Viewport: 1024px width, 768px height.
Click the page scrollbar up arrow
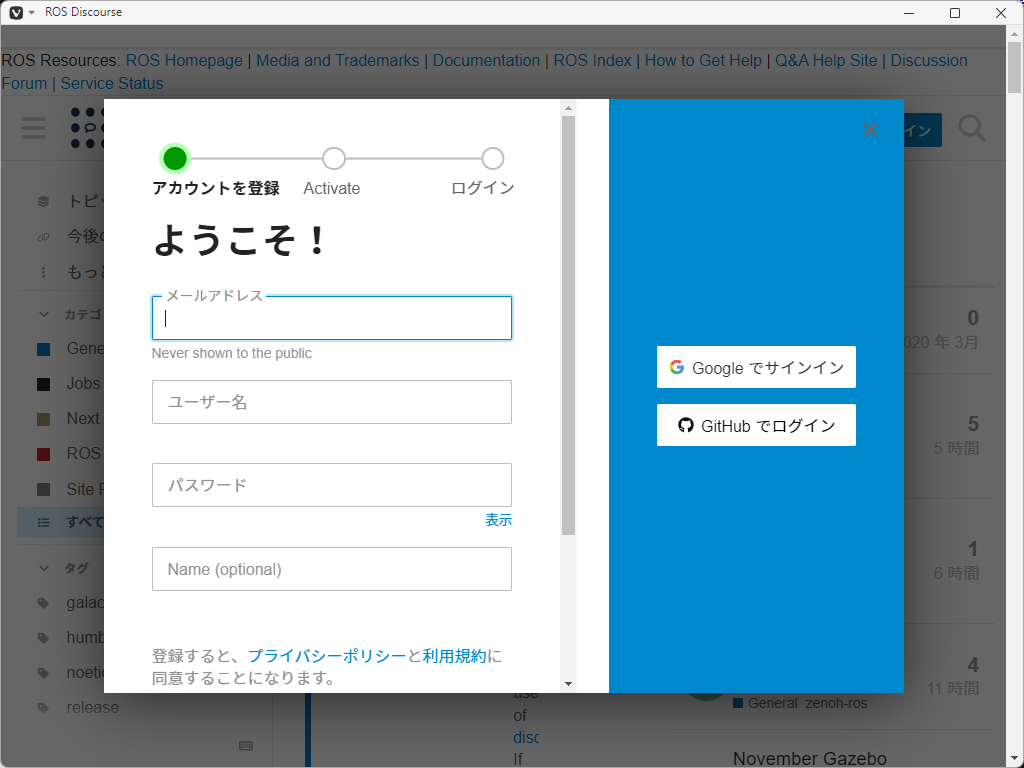click(x=1015, y=33)
